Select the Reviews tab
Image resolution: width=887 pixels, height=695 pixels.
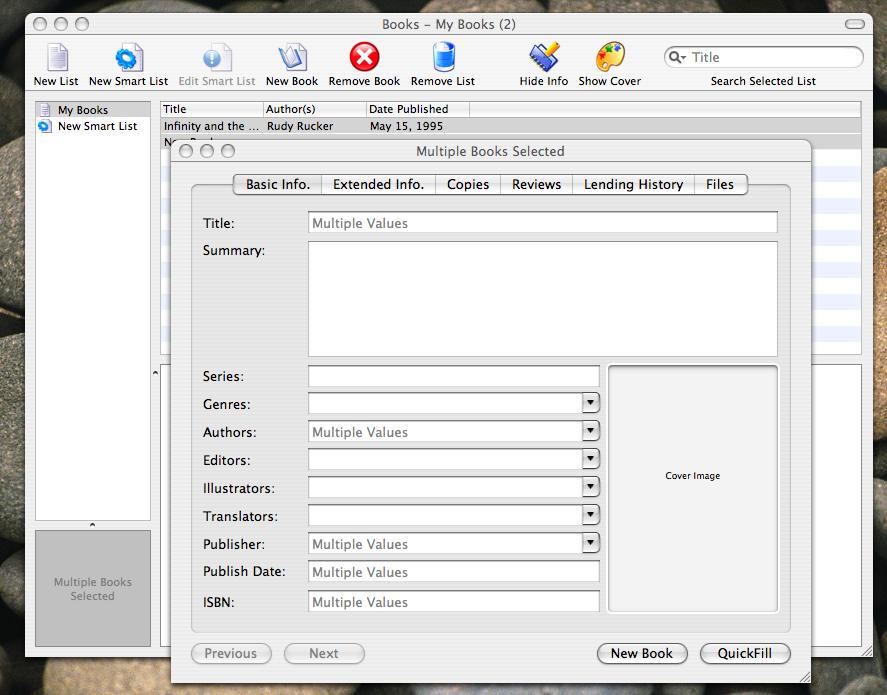536,184
